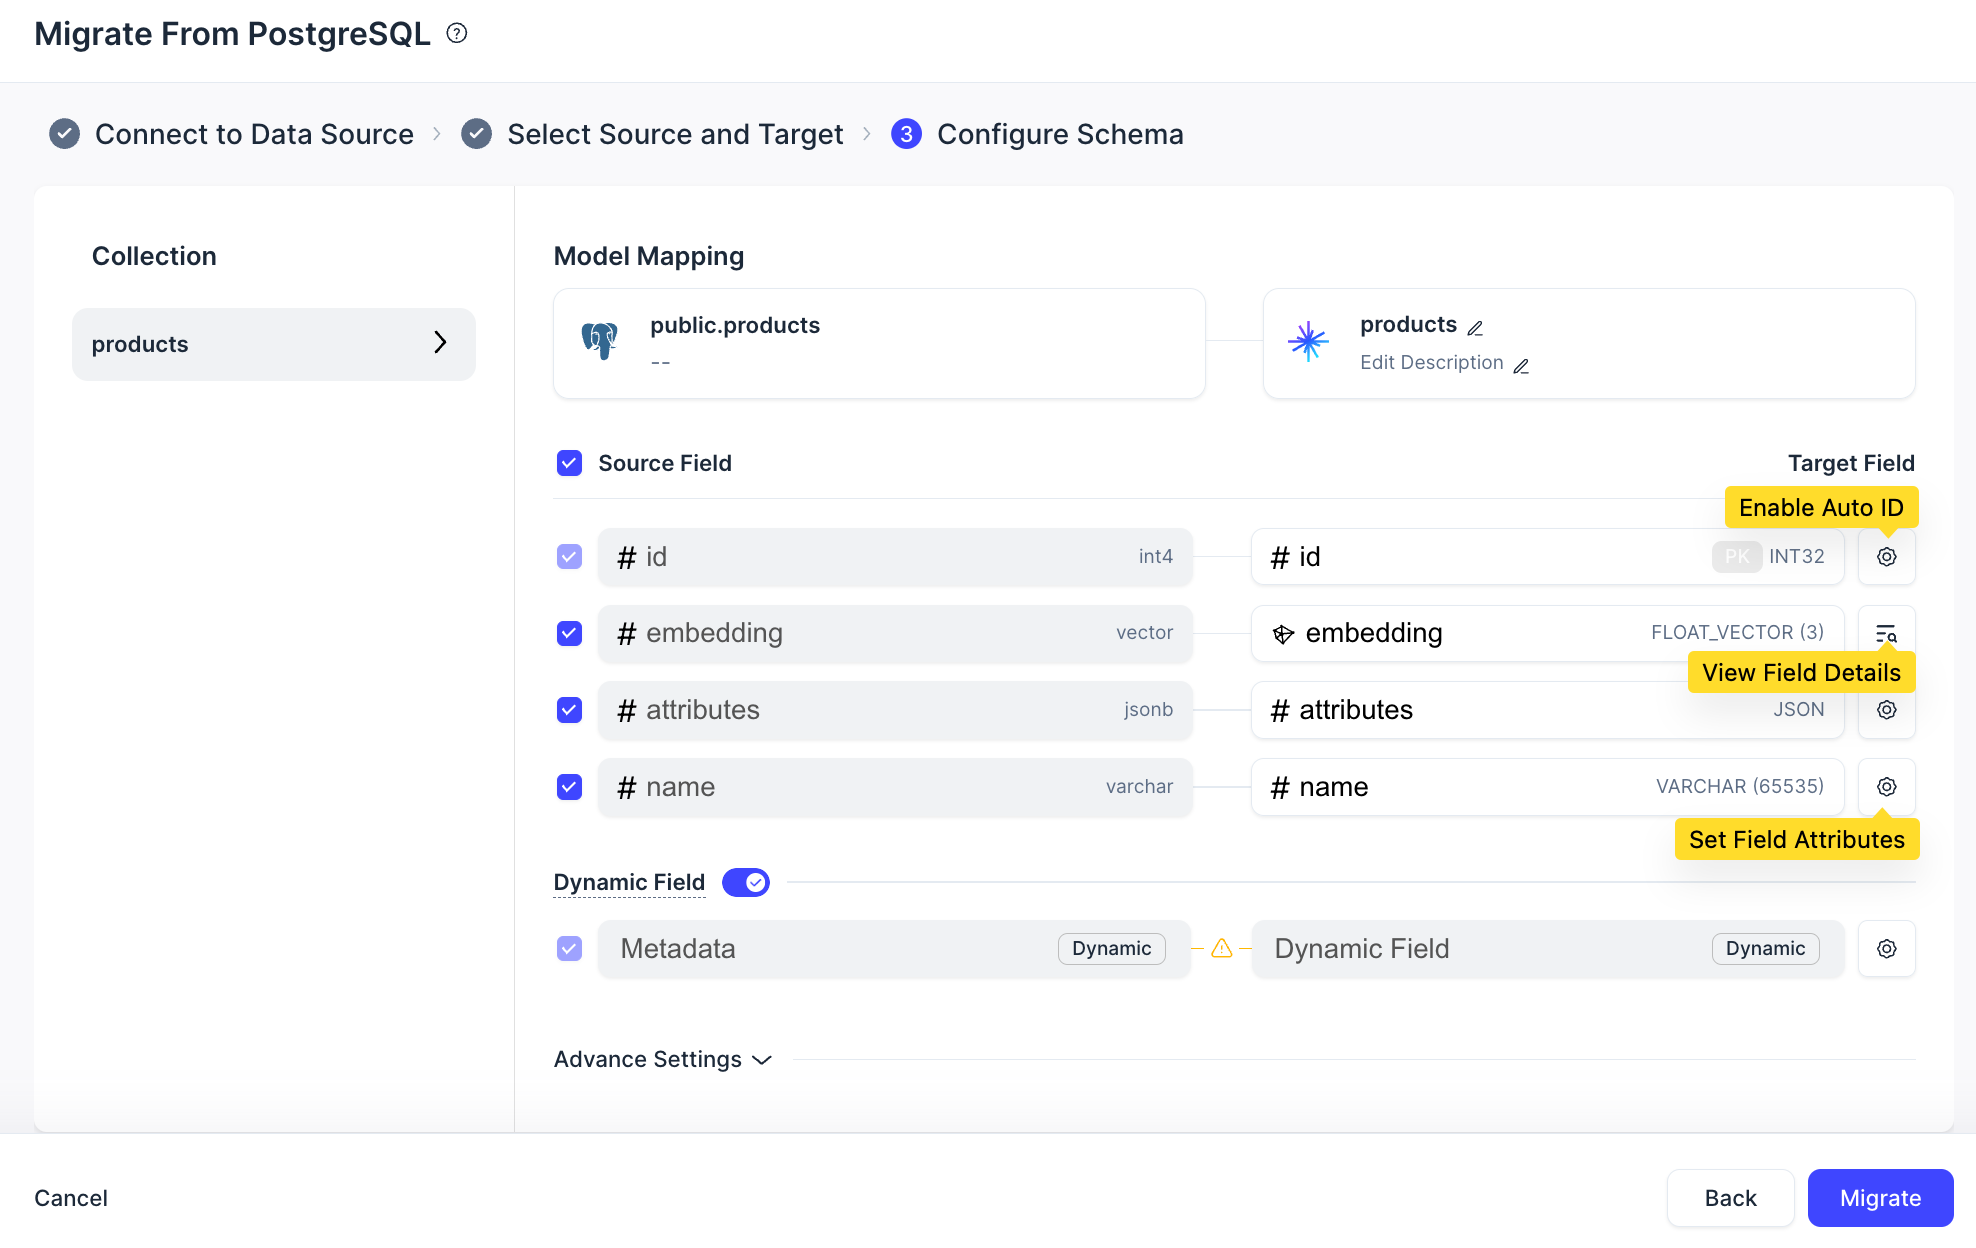1976x1248 pixels.
Task: Click the Metadata source field
Action: click(894, 949)
